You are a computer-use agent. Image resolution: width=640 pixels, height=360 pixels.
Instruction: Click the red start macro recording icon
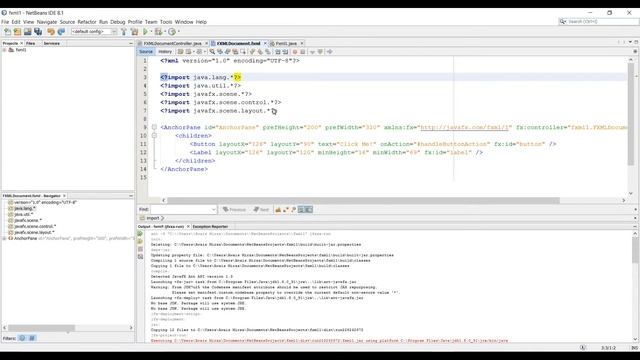(295, 52)
